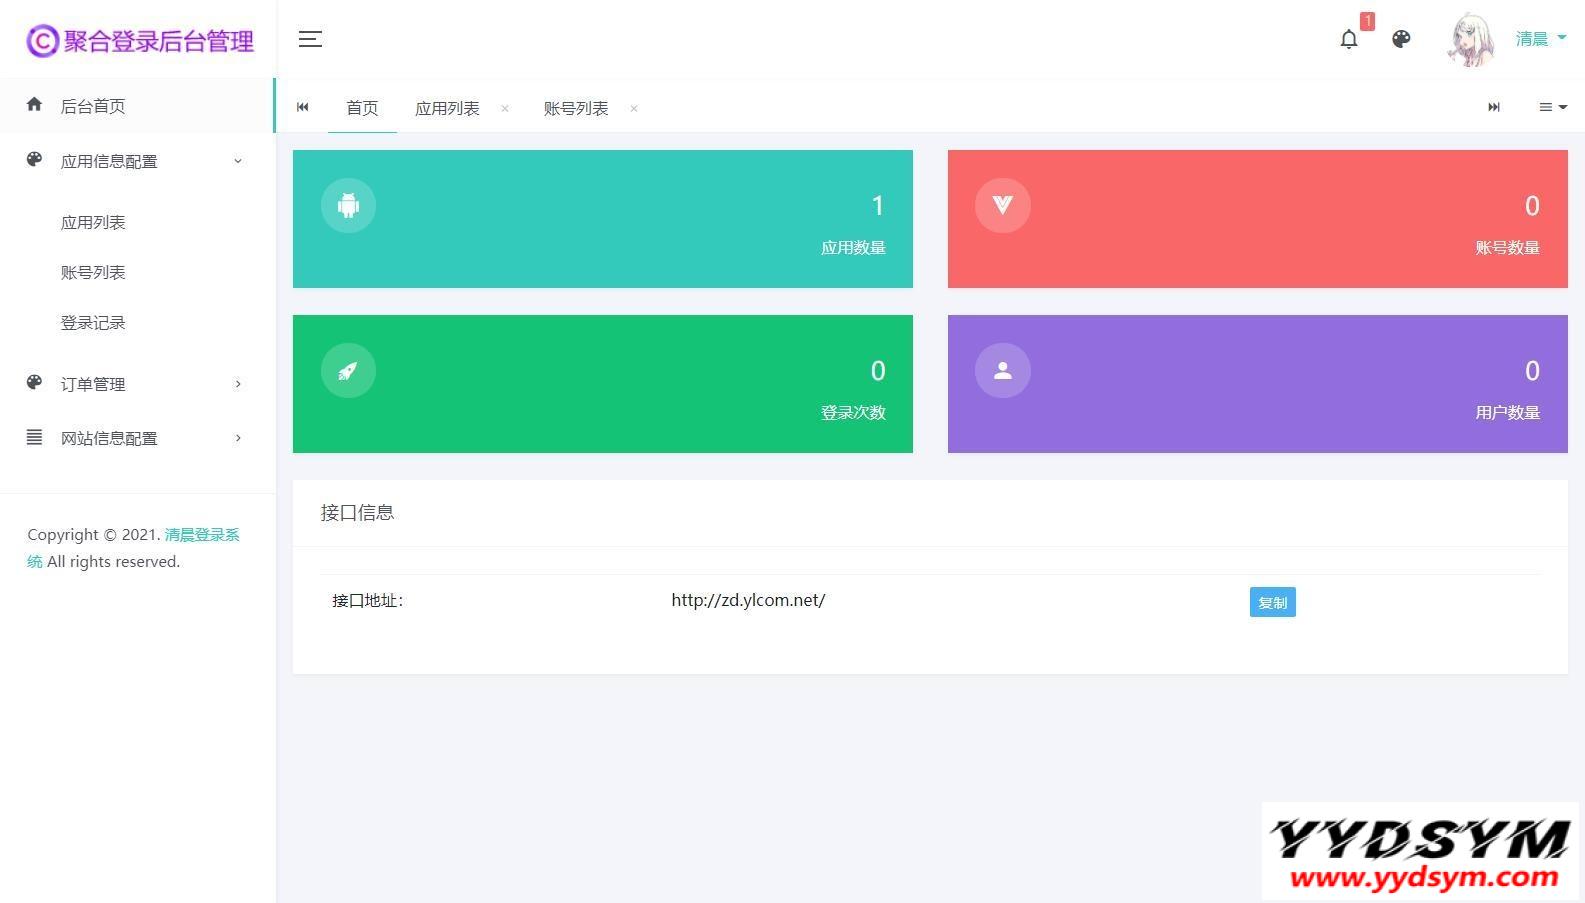Close the 账号列表 tab
The height and width of the screenshot is (903, 1585).
(634, 108)
